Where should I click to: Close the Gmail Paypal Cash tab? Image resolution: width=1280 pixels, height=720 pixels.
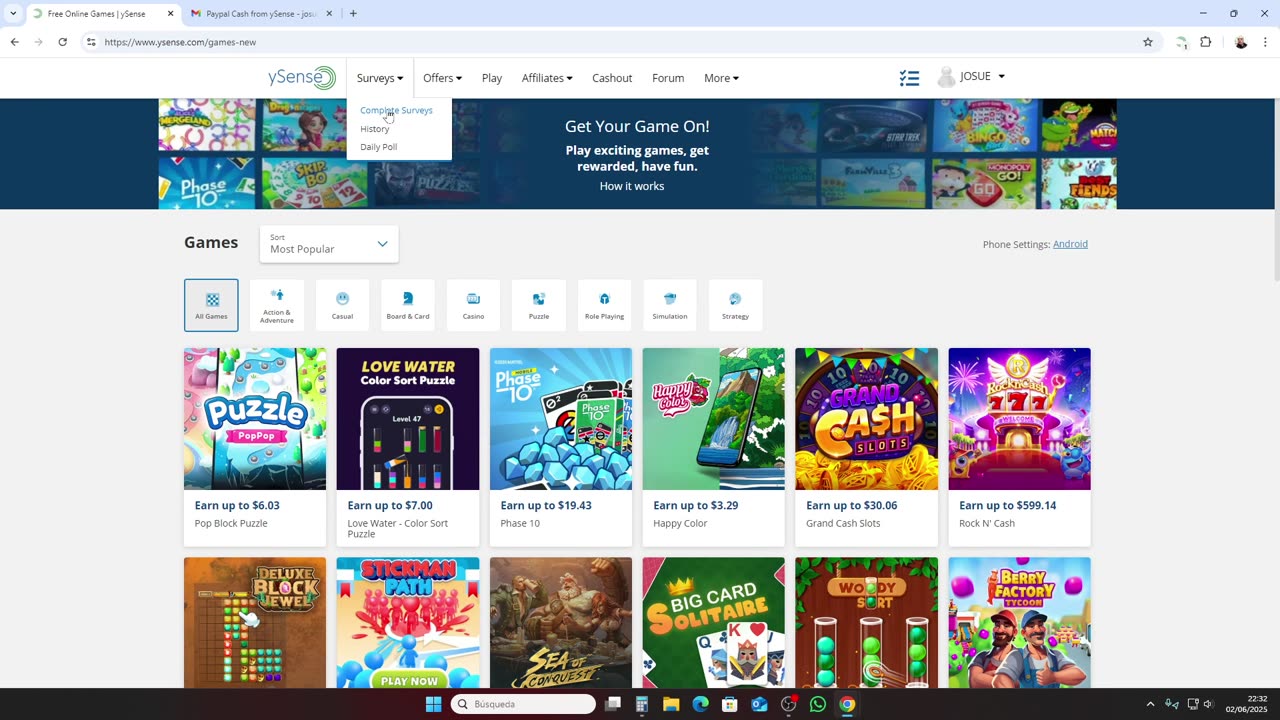pos(329,14)
